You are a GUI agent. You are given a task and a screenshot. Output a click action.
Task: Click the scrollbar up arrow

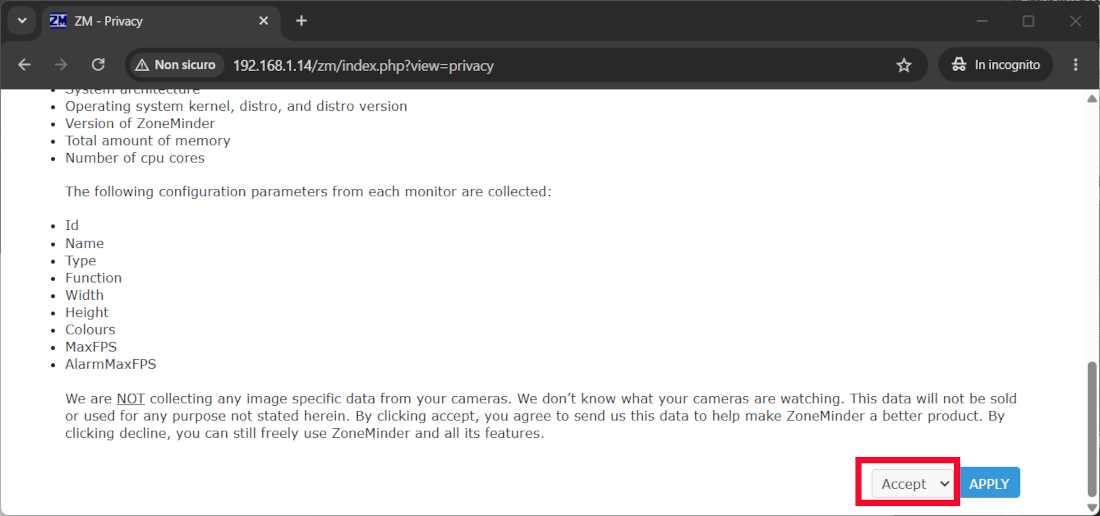coord(1092,99)
